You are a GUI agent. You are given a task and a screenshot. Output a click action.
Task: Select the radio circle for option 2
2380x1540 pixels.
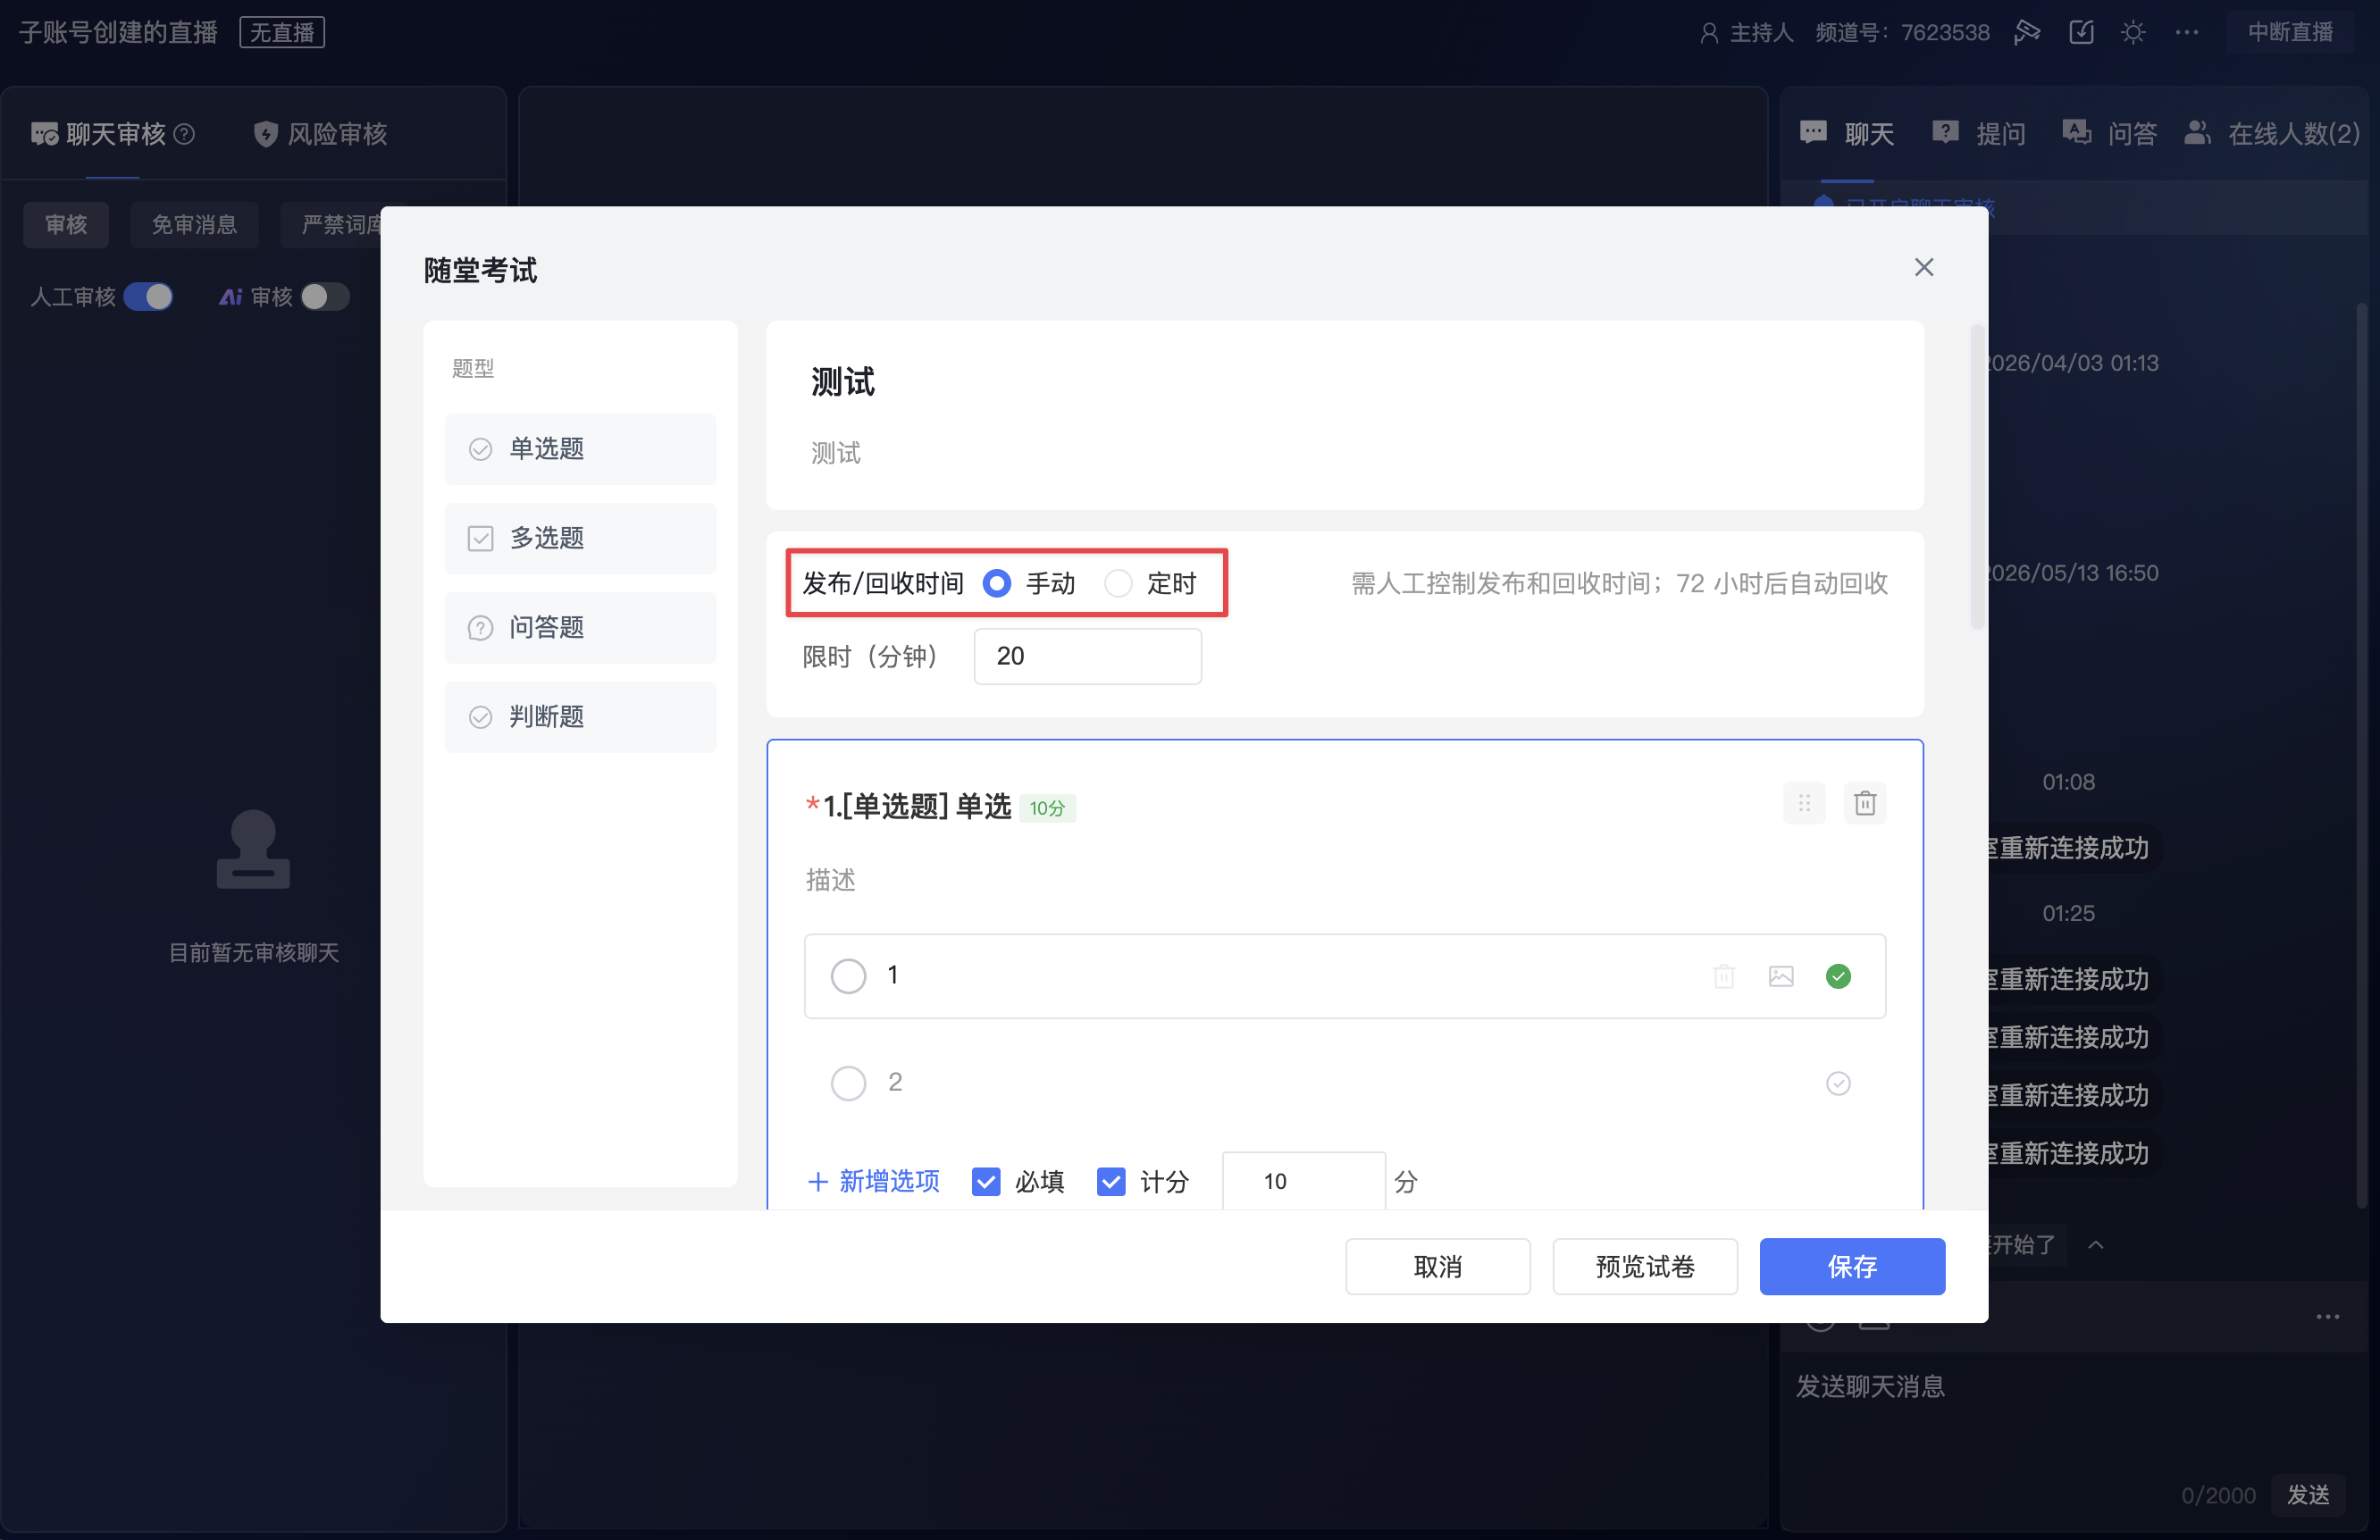tap(848, 1083)
